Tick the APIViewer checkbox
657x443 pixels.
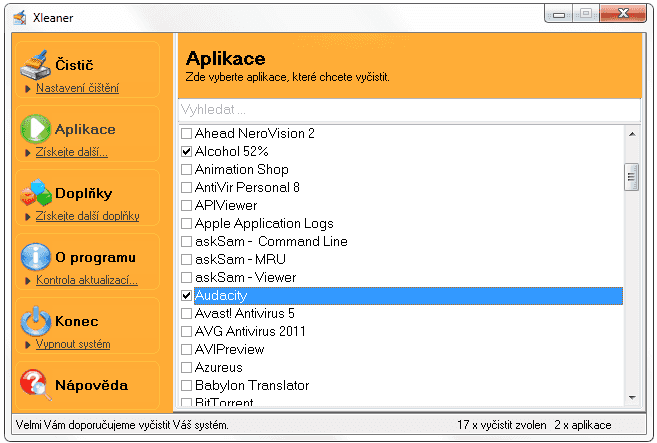pyautogui.click(x=186, y=206)
